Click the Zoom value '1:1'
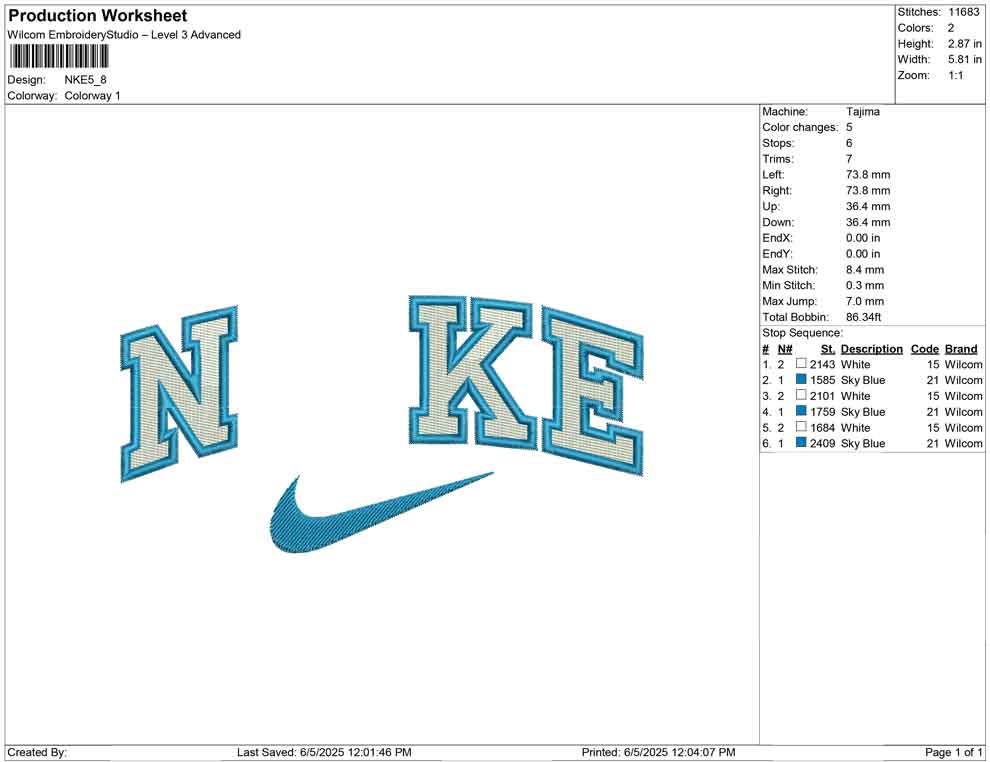Image resolution: width=990 pixels, height=762 pixels. click(955, 75)
